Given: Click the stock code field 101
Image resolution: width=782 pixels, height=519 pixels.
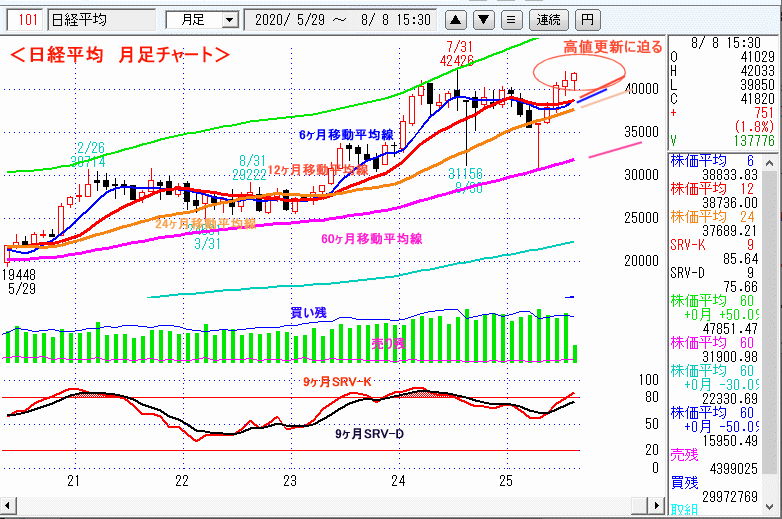Looking at the screenshot, I should pyautogui.click(x=25, y=20).
